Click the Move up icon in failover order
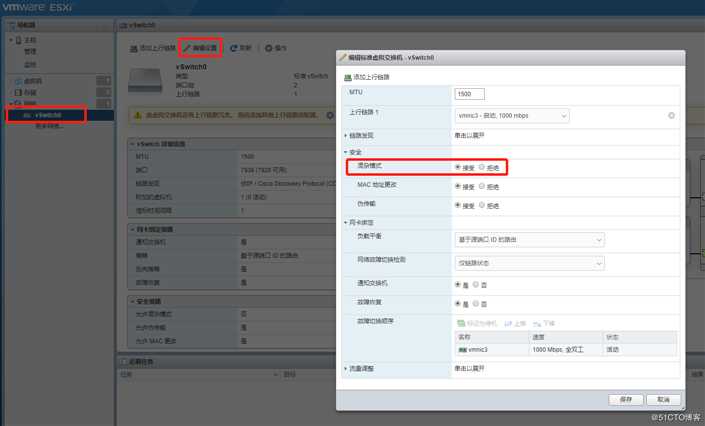The image size is (705, 426). [508, 323]
